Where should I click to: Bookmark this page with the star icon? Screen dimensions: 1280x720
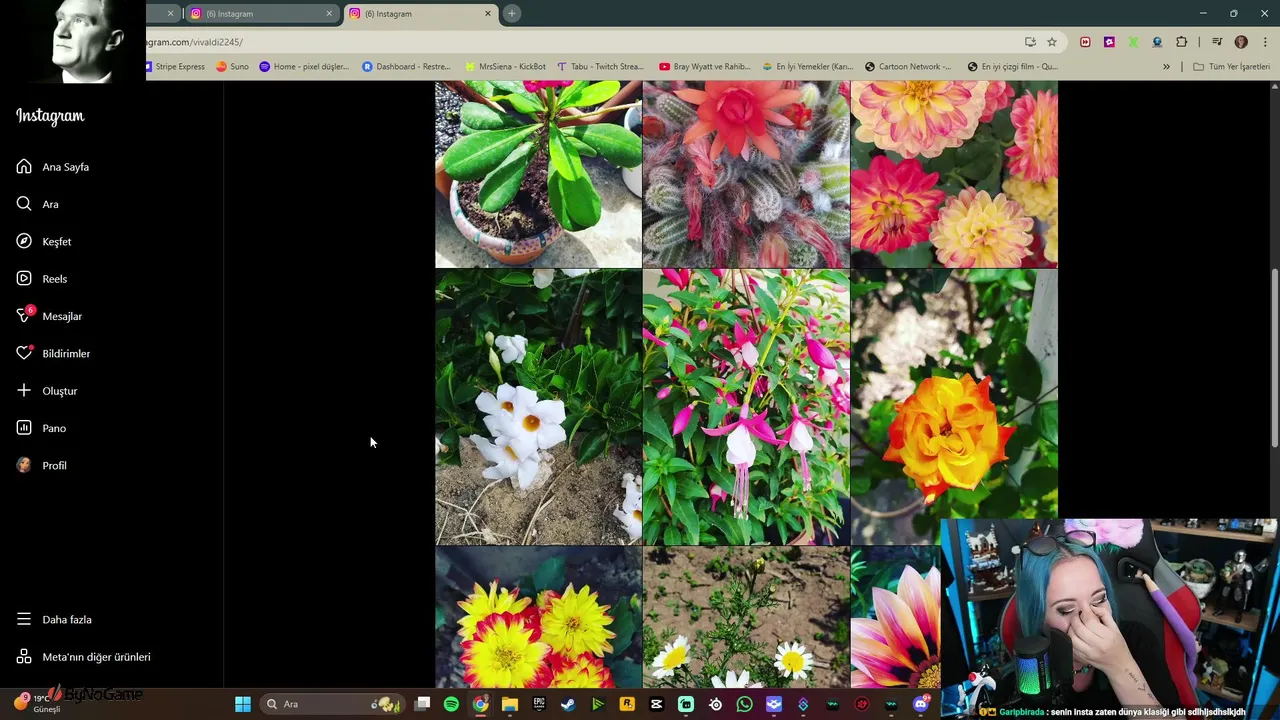[1052, 42]
